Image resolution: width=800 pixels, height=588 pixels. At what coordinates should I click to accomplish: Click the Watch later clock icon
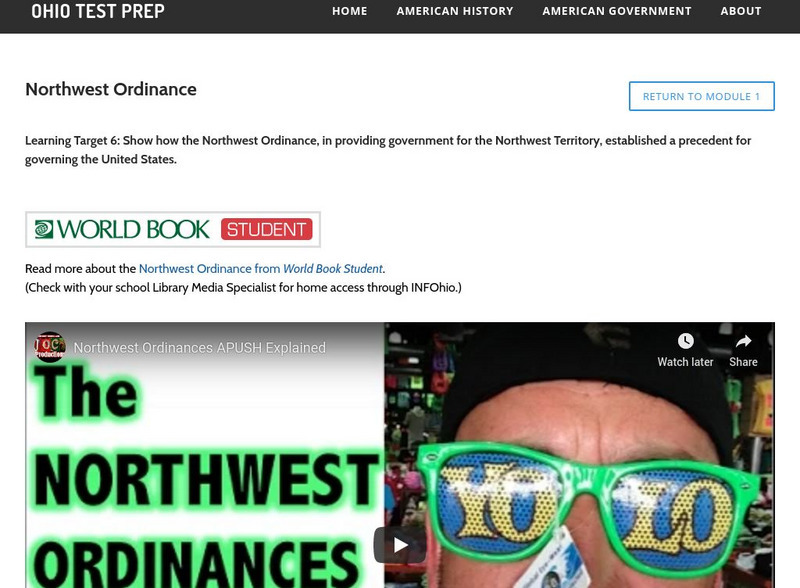click(x=685, y=340)
